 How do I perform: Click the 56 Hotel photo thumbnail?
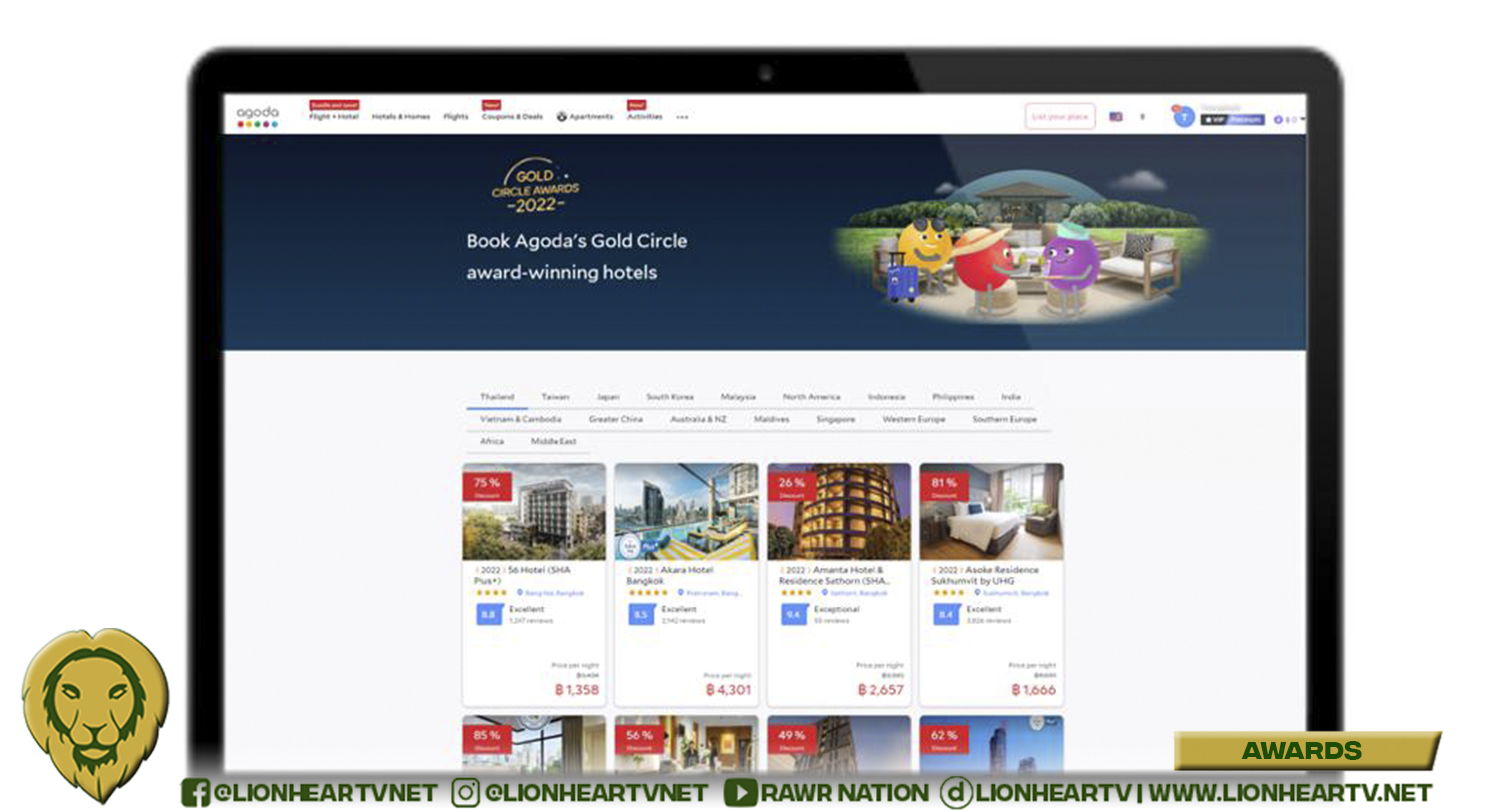(534, 511)
